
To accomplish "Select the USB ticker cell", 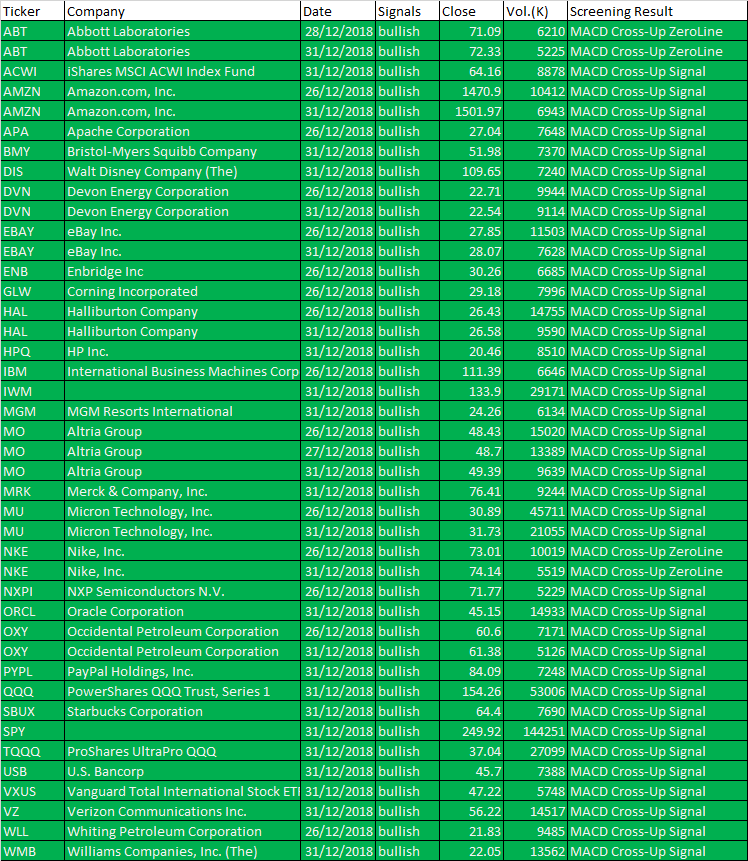I will coord(32,771).
